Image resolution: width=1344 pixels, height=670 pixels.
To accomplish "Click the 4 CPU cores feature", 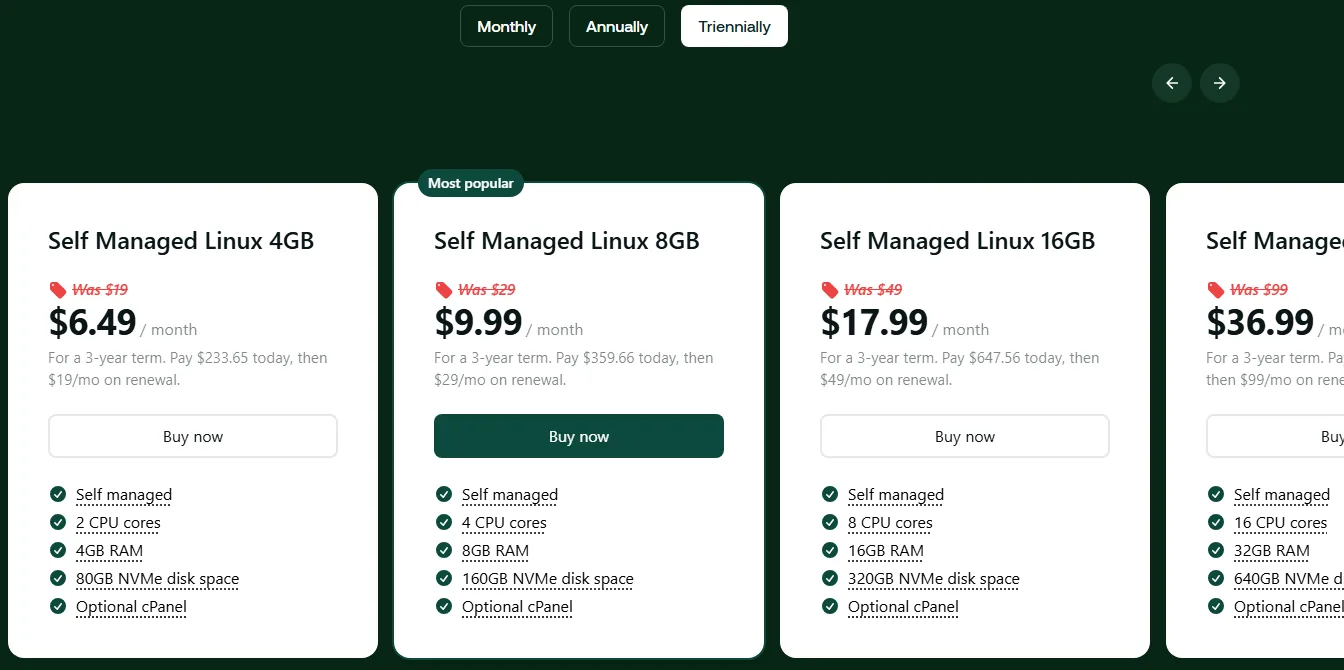I will click(x=504, y=523).
